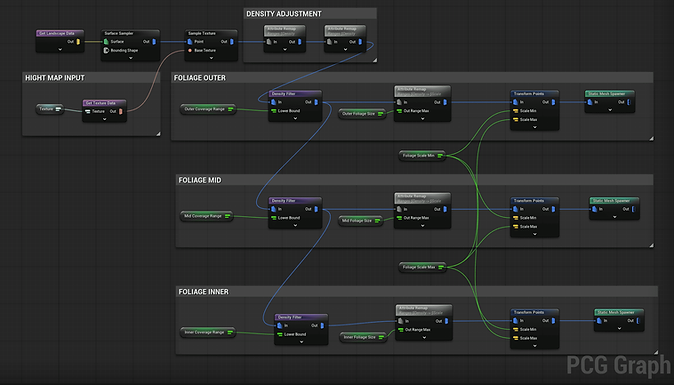This screenshot has height=385, width=674.
Task: Select the Foliage Scale Max parameter node
Action: [422, 267]
